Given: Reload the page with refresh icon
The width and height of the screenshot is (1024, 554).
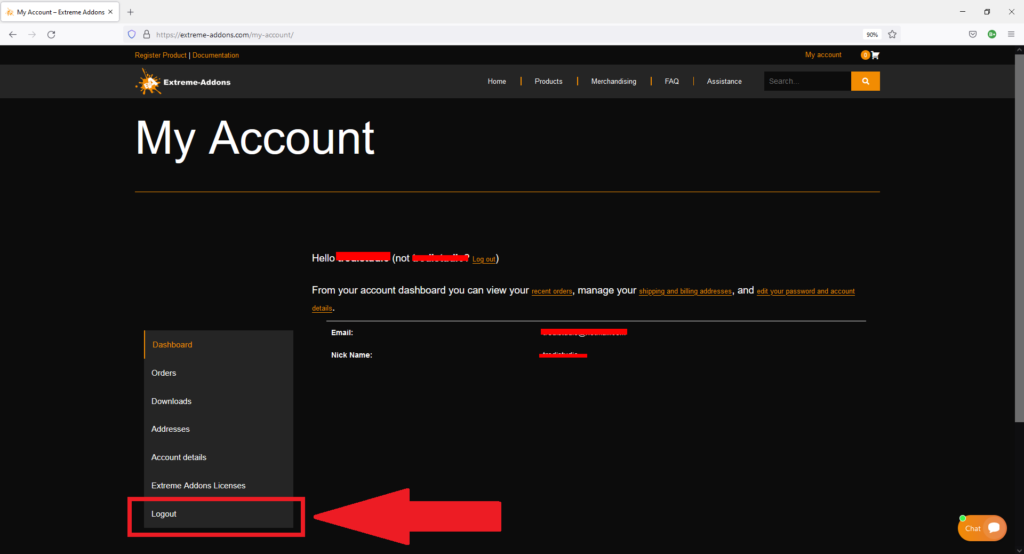Looking at the screenshot, I should tap(51, 35).
